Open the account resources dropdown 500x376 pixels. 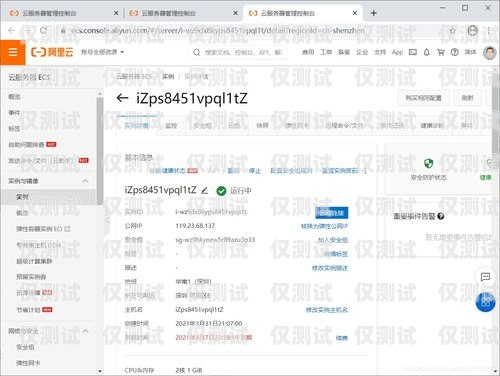coord(102,52)
